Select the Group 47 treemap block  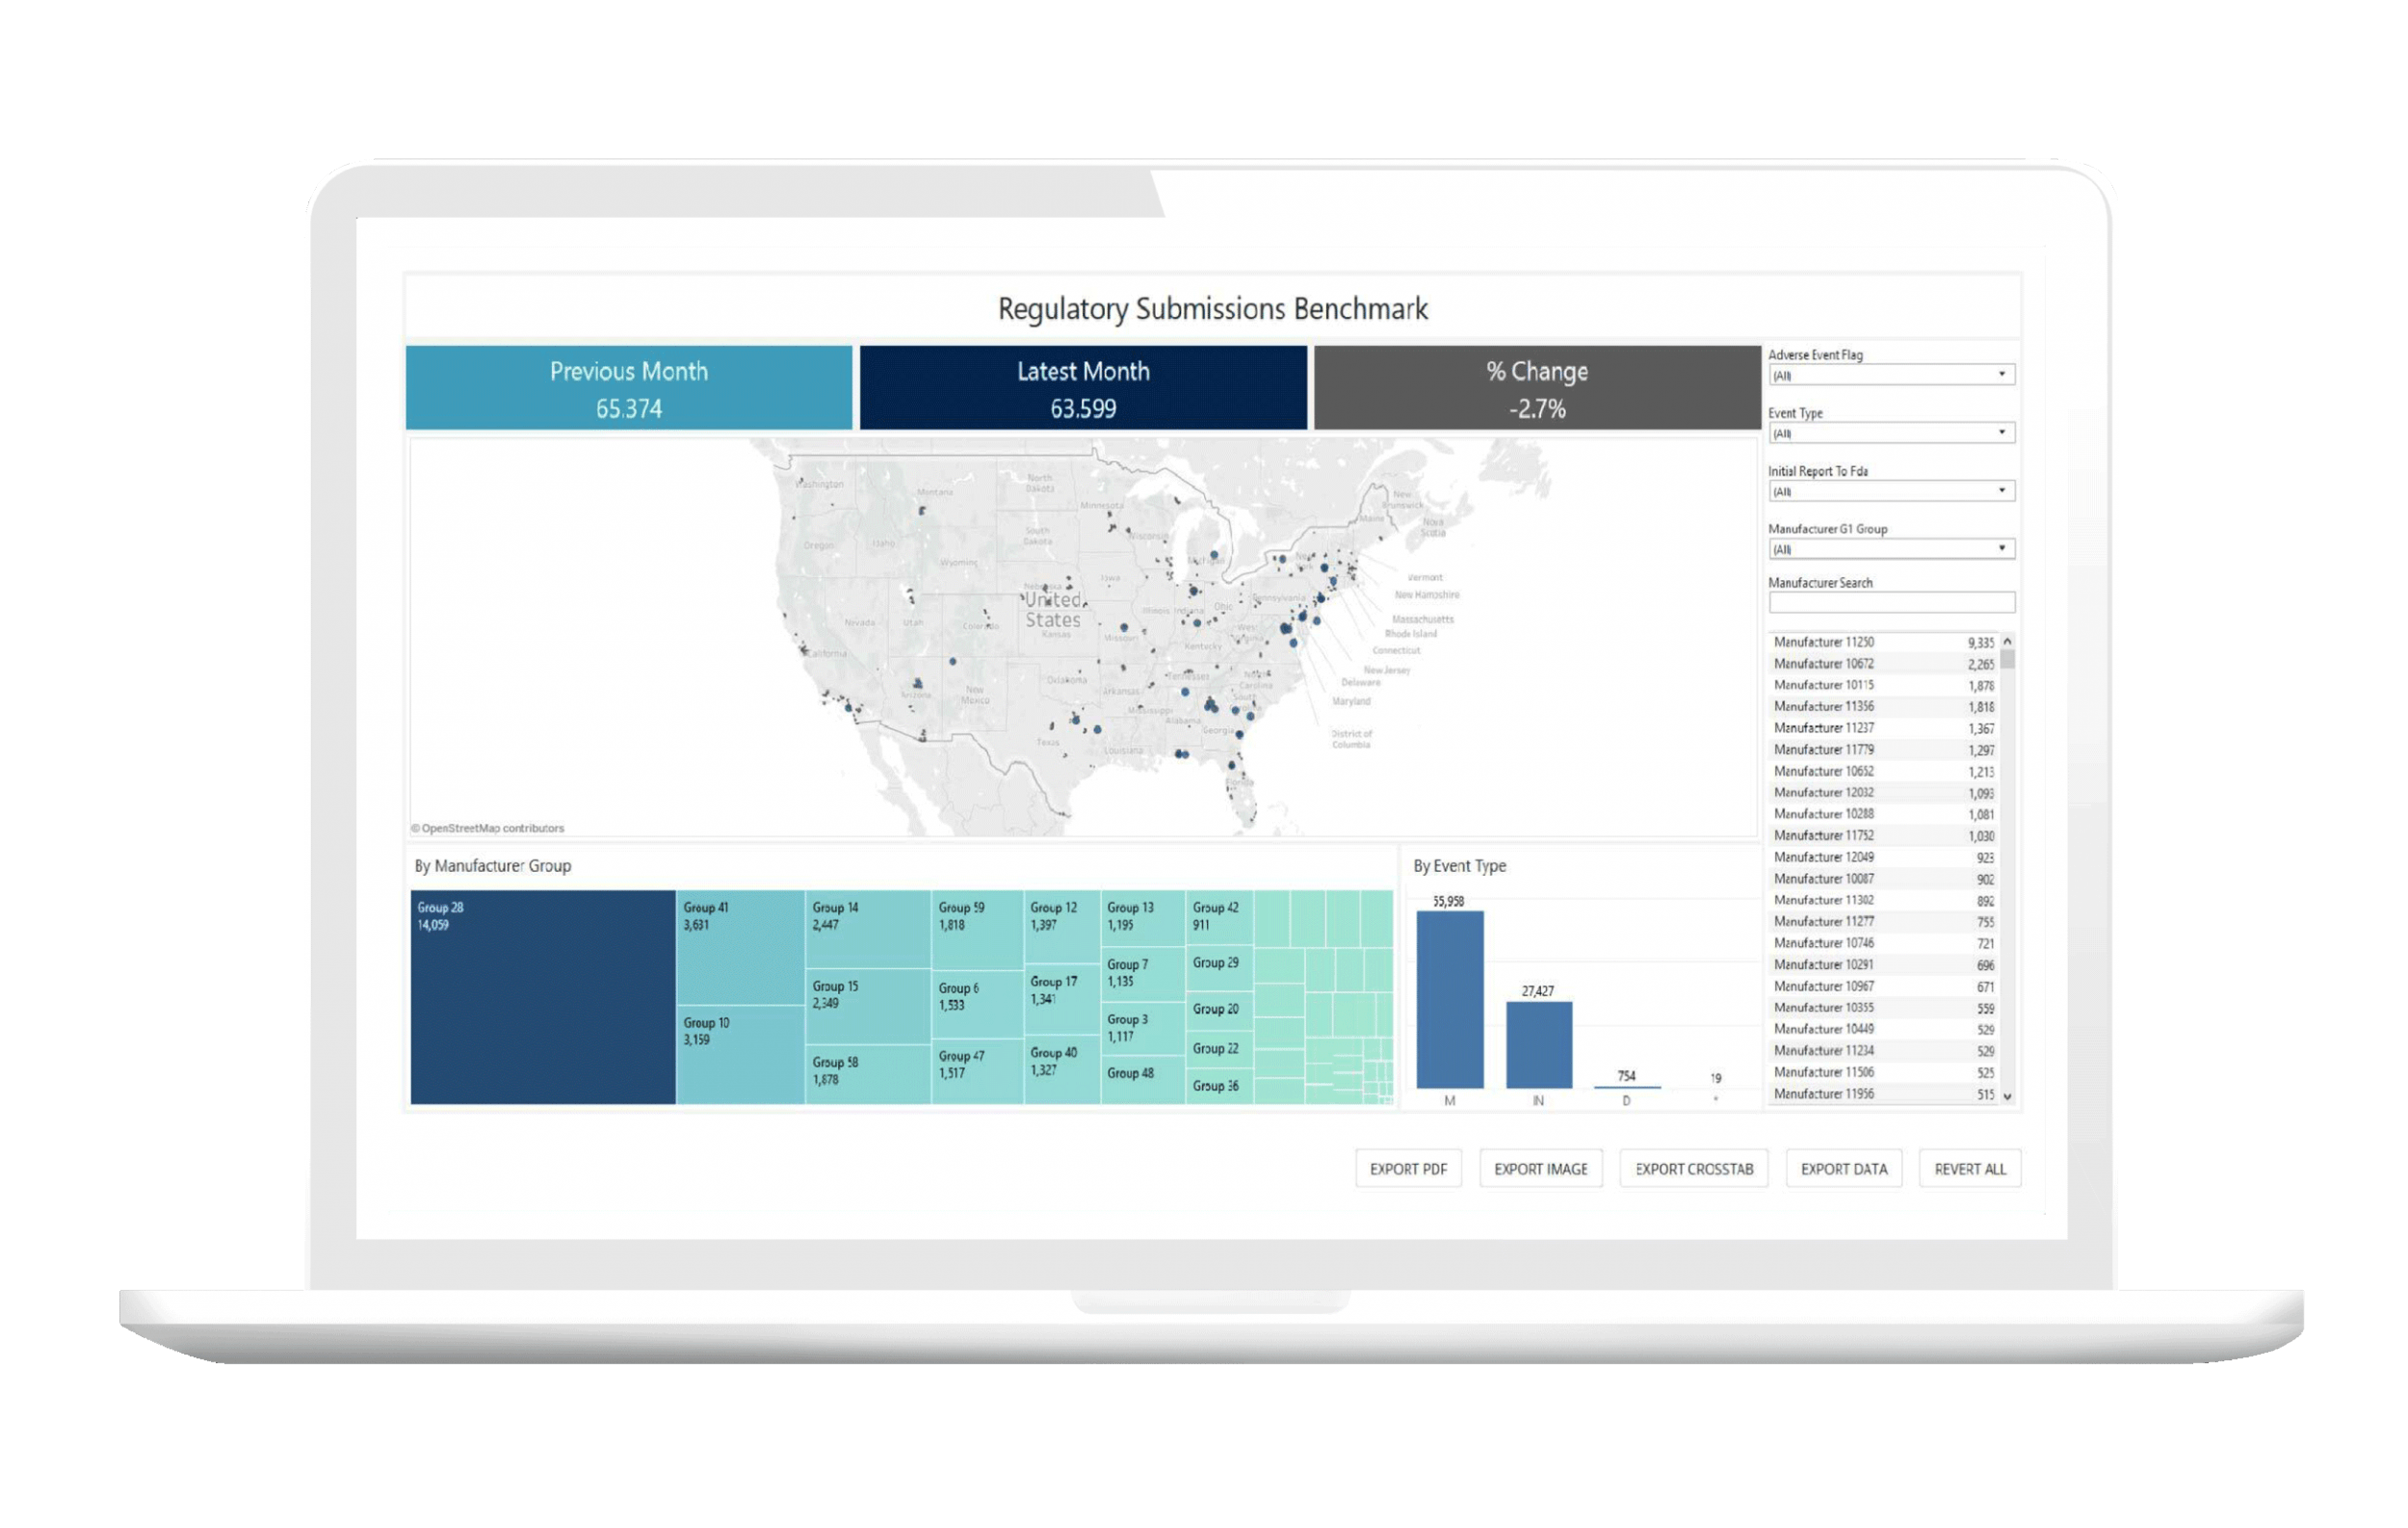tap(977, 1071)
